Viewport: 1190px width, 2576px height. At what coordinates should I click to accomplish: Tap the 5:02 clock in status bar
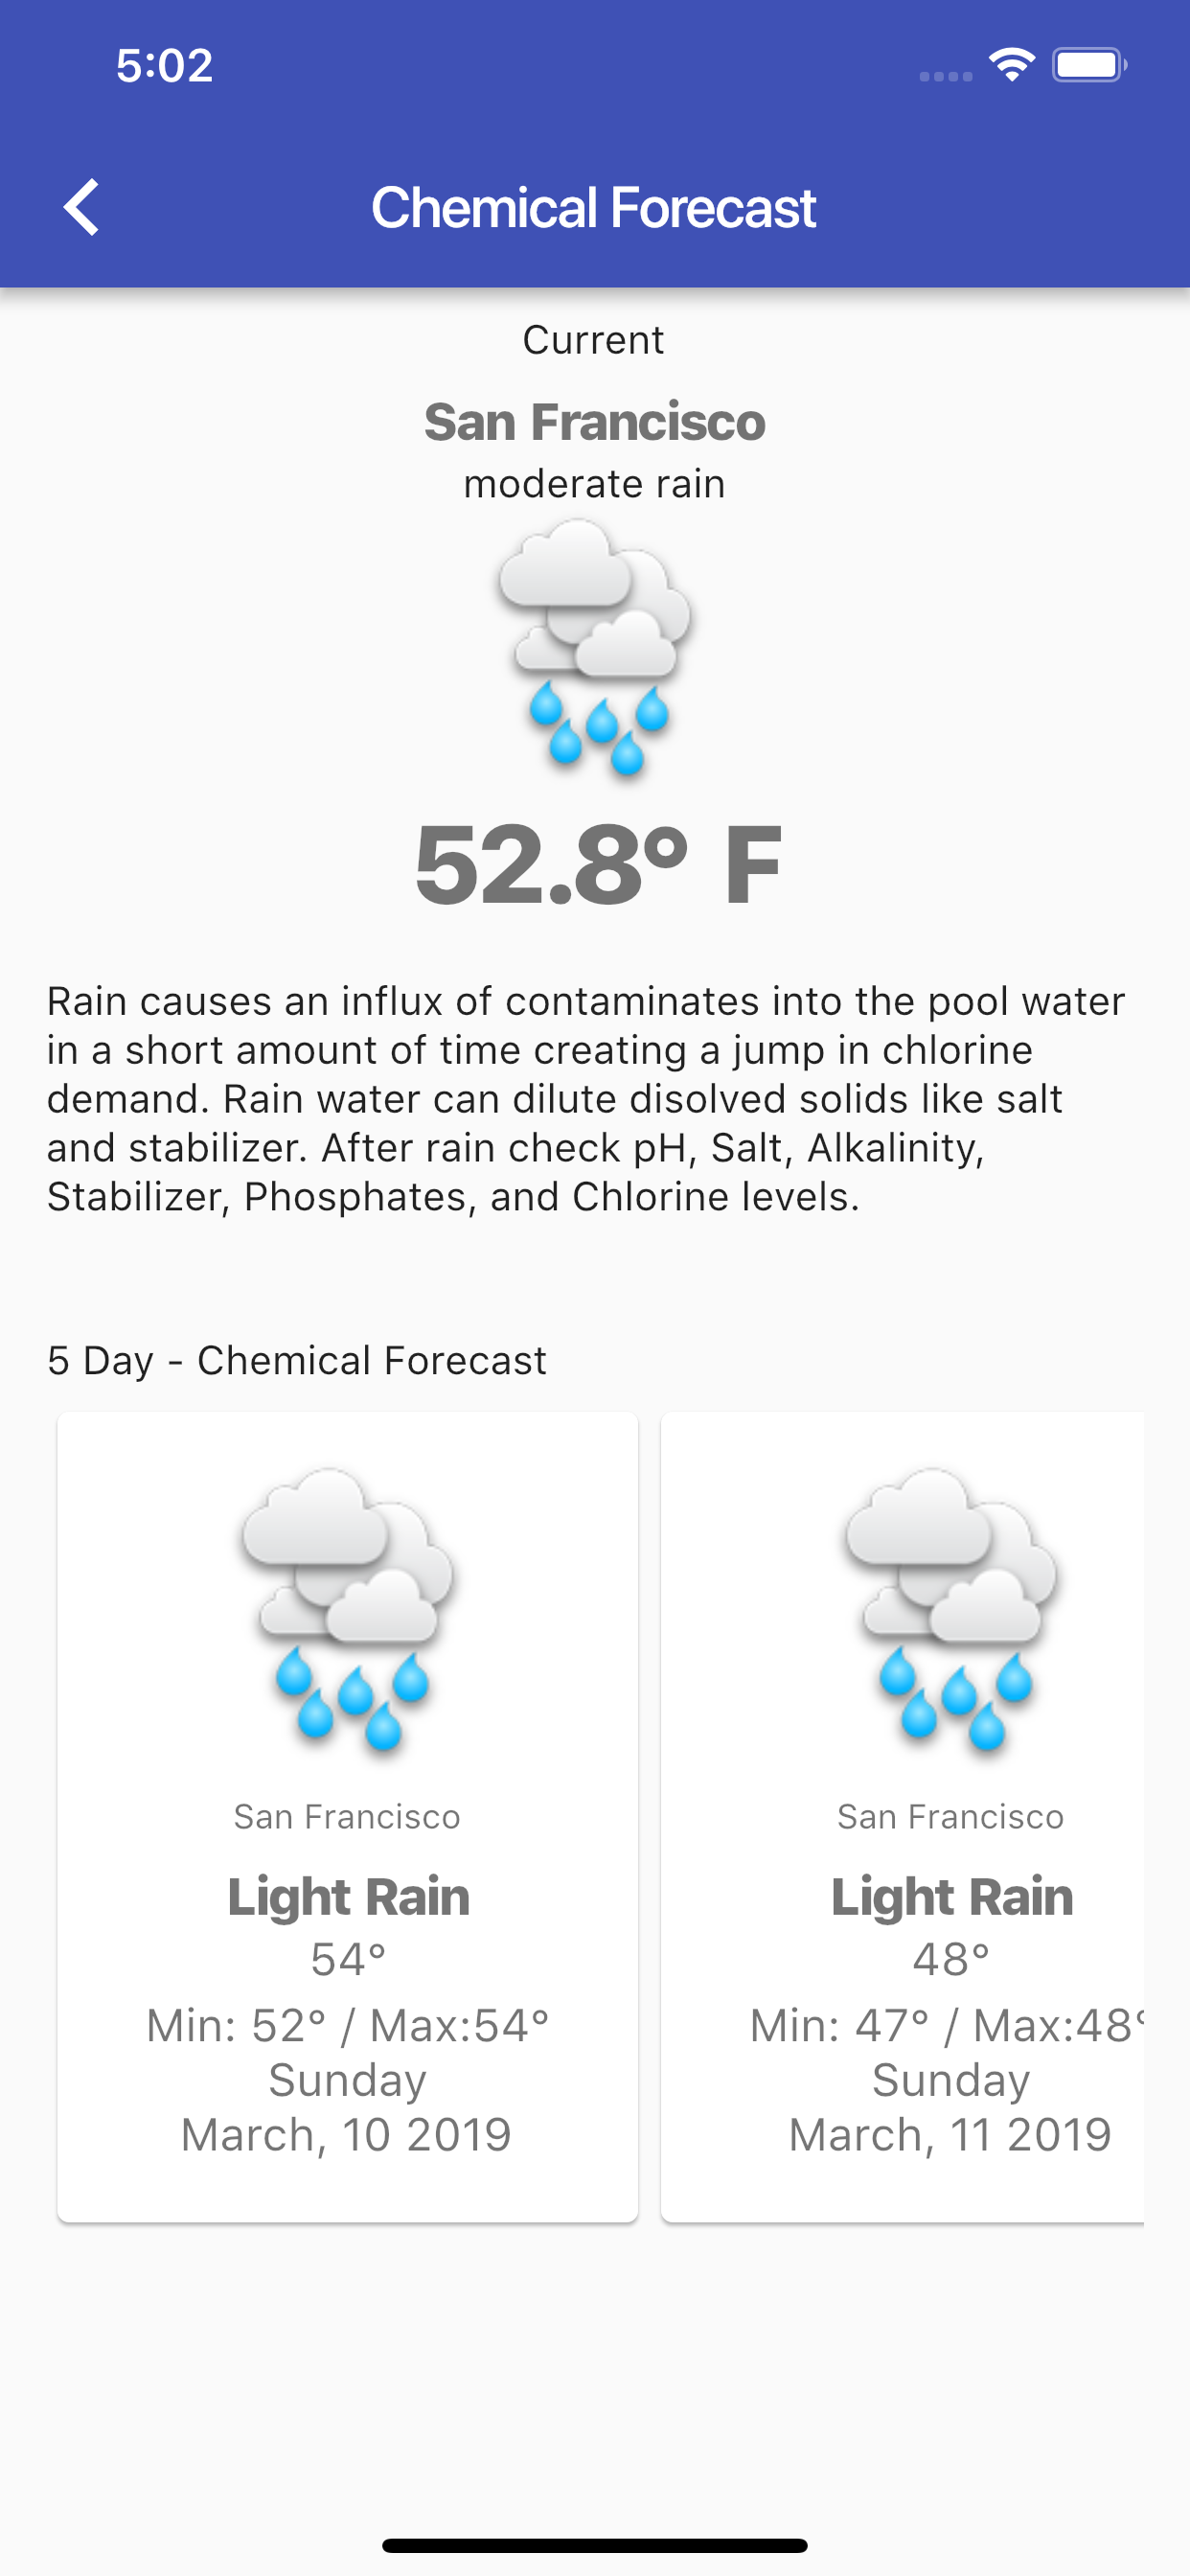(x=164, y=66)
